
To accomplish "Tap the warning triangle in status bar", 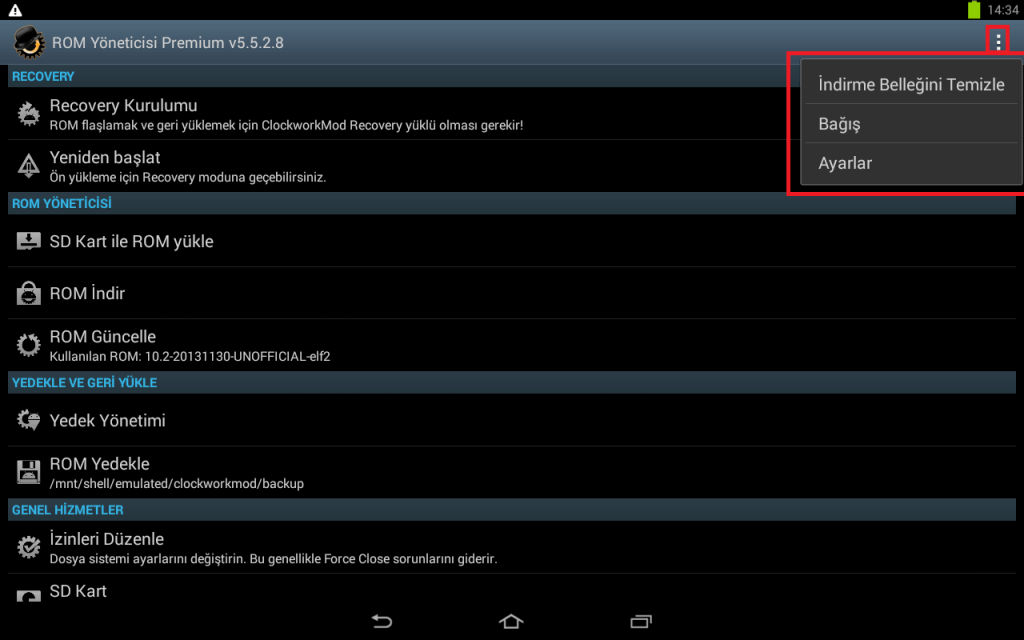I will [15, 10].
